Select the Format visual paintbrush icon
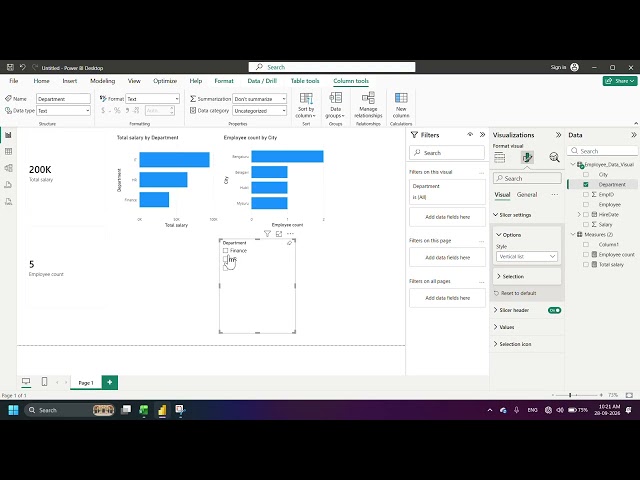Screen dimensions: 640x480 pyautogui.click(x=527, y=158)
